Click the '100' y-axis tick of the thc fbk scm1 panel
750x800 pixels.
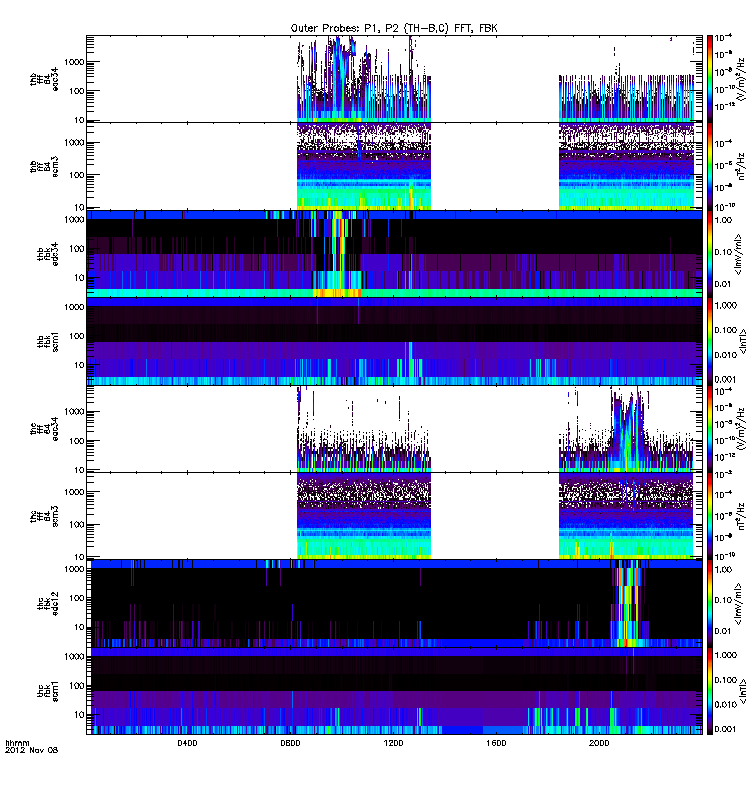coord(77,685)
